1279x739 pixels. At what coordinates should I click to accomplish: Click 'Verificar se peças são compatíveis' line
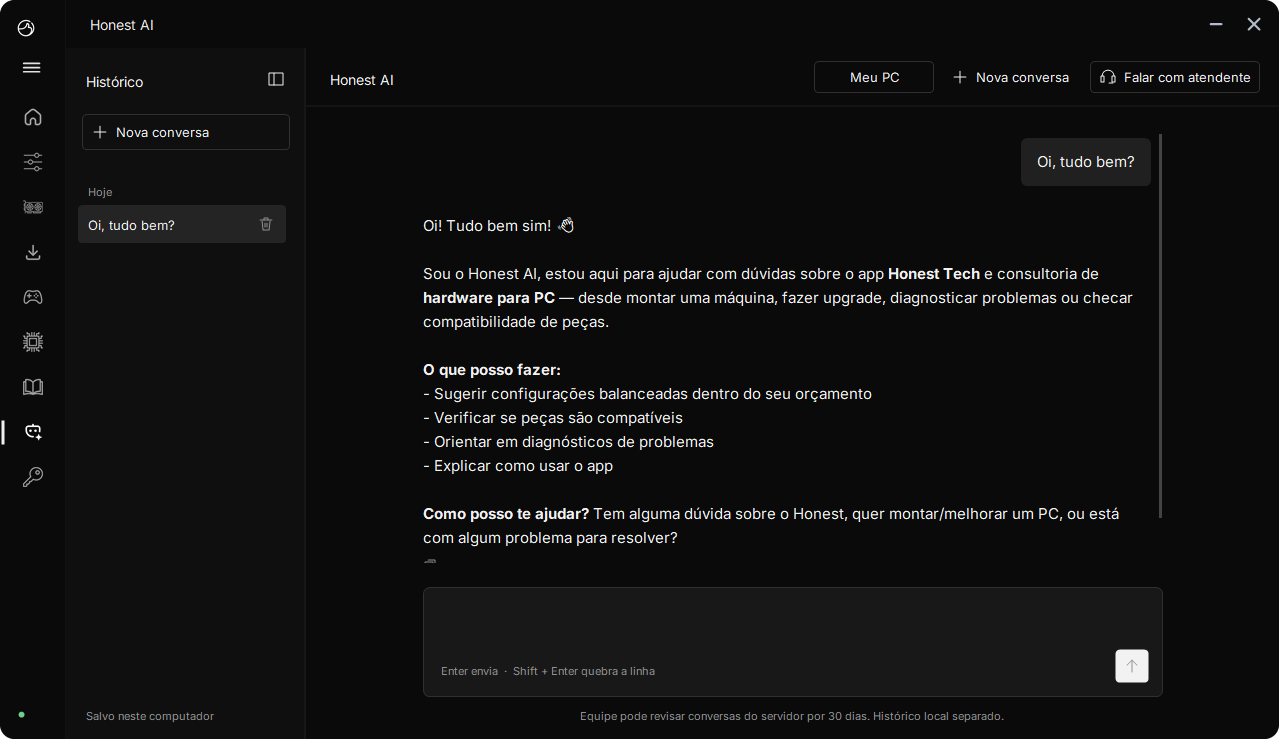tap(553, 418)
